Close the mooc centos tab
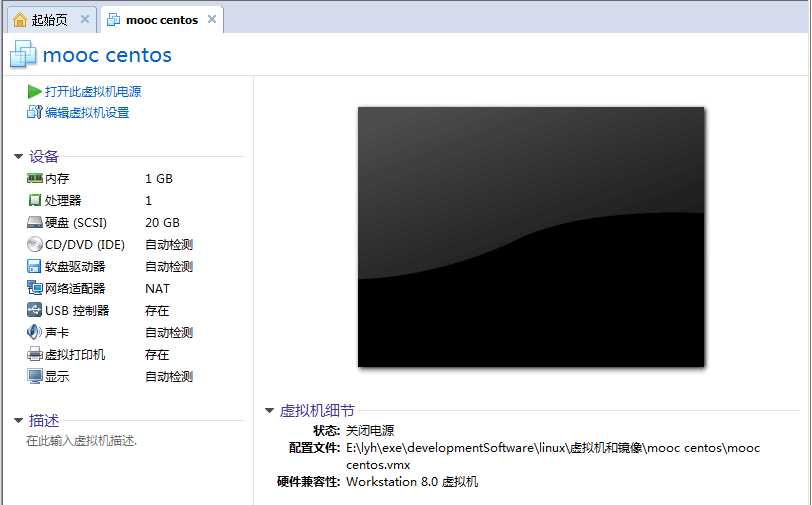 click(212, 19)
